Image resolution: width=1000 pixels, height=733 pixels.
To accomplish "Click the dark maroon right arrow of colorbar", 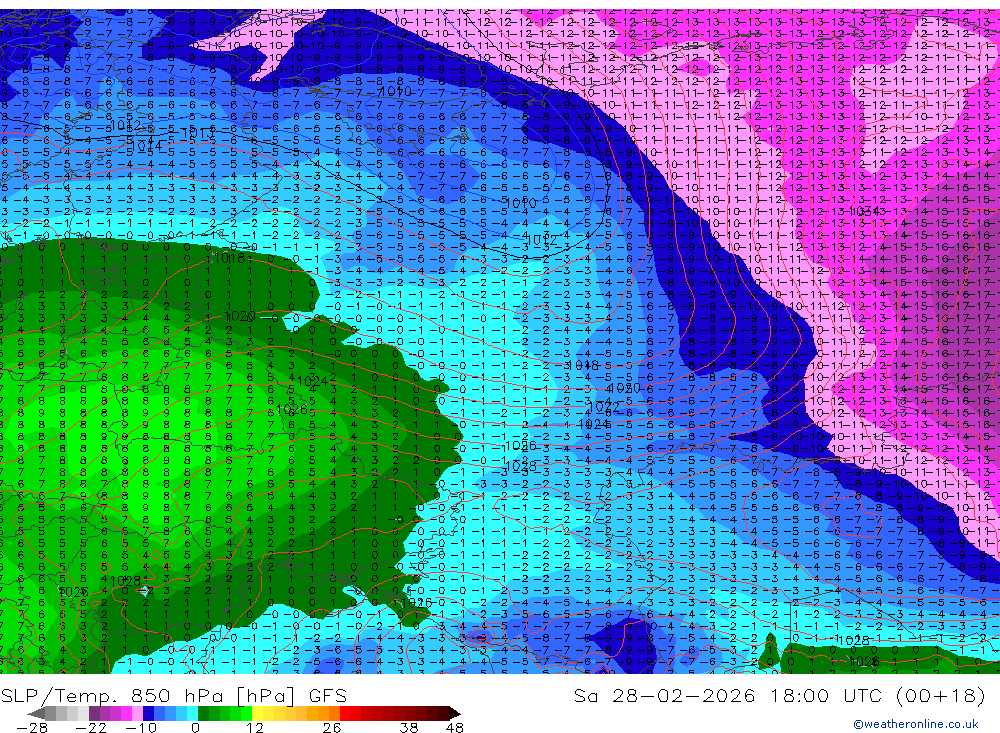I will click(455, 713).
